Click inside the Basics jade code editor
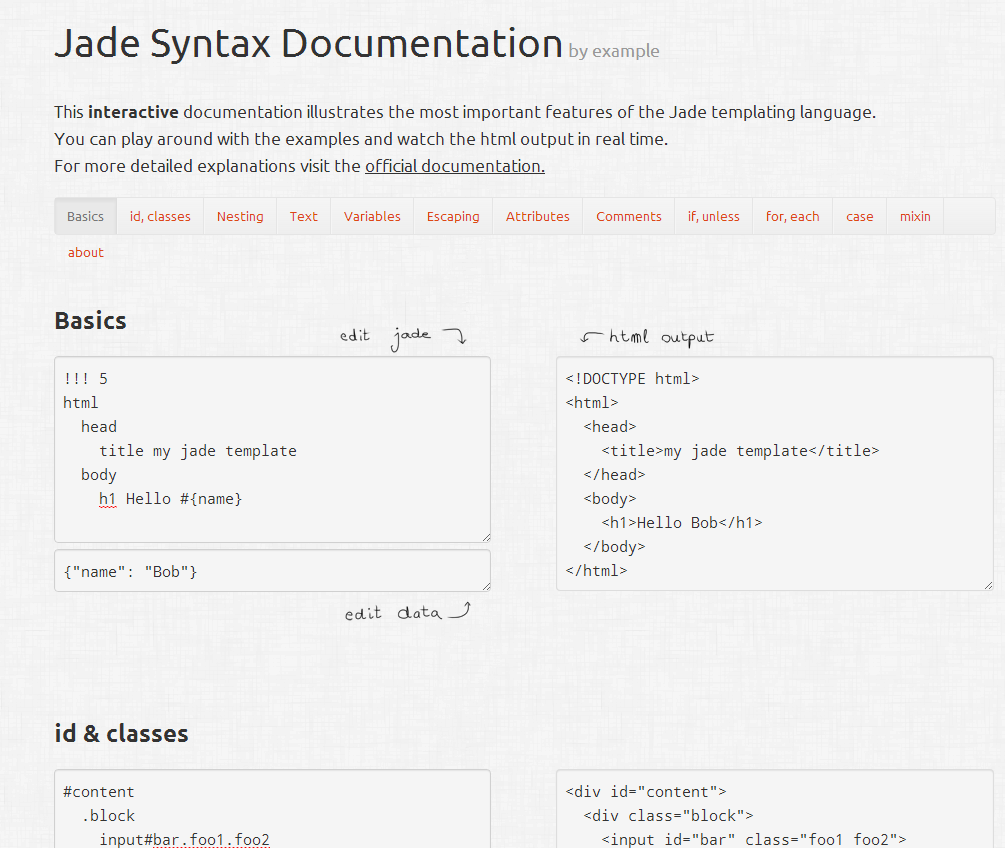This screenshot has height=848, width=1005. [x=272, y=450]
